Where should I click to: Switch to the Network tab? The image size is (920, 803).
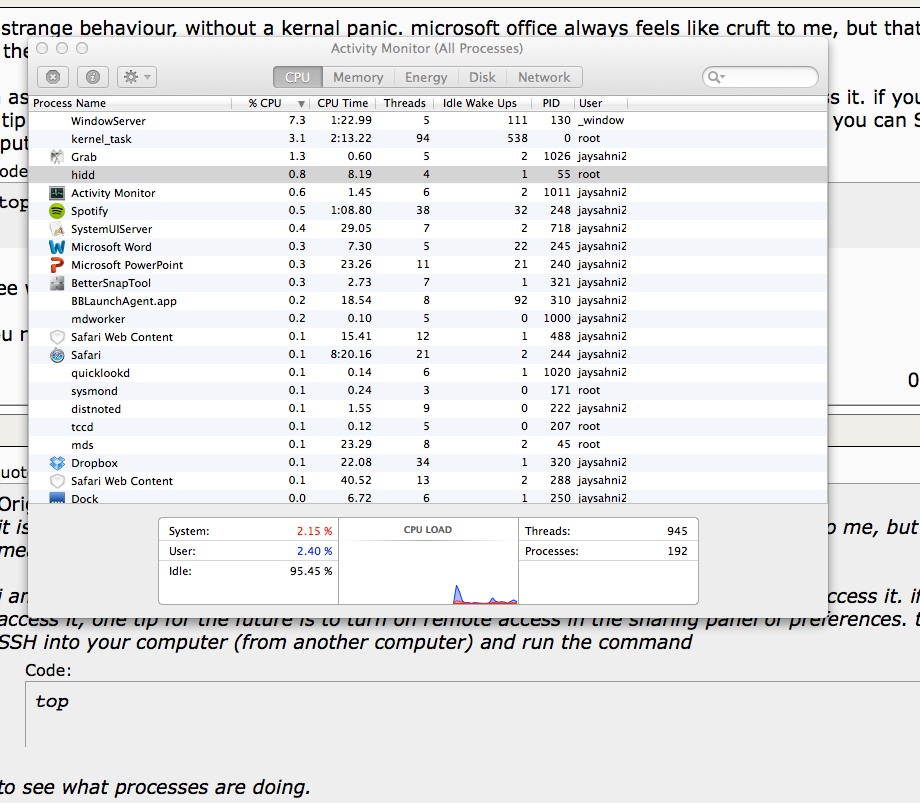pyautogui.click(x=544, y=77)
